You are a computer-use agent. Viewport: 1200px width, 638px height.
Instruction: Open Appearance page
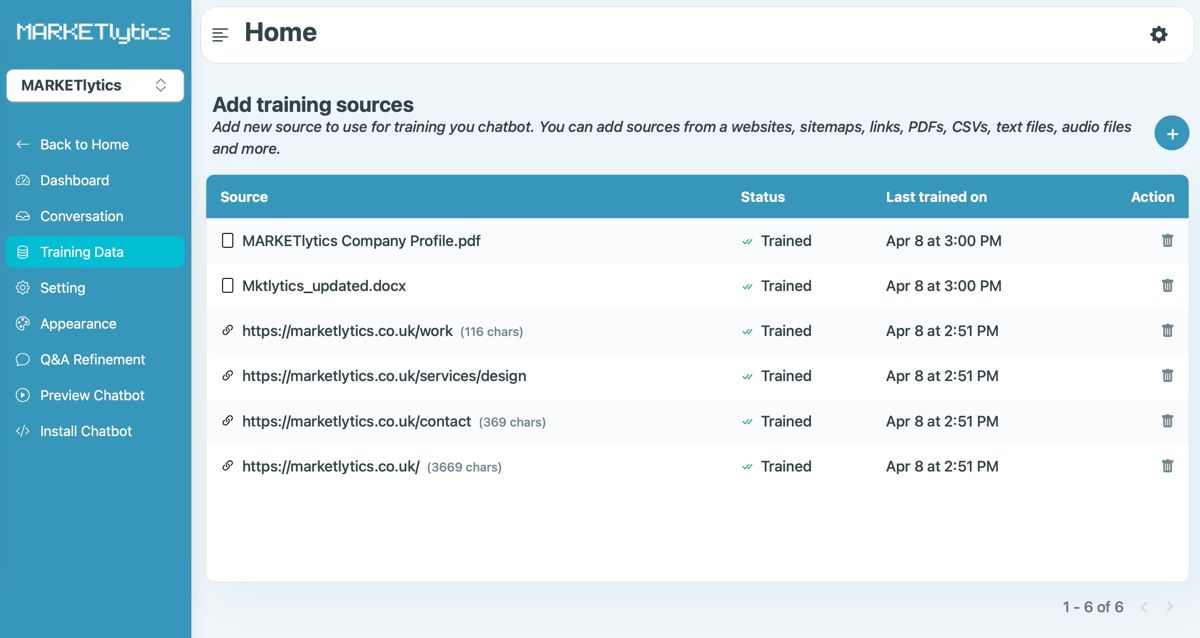point(95,324)
